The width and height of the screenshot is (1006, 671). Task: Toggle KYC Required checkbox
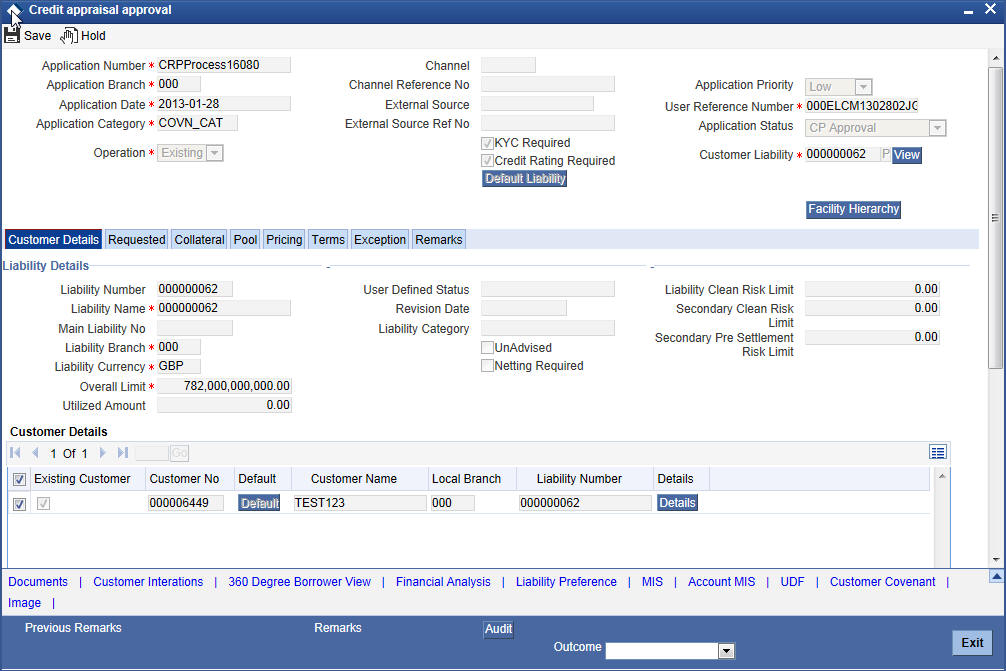point(487,143)
